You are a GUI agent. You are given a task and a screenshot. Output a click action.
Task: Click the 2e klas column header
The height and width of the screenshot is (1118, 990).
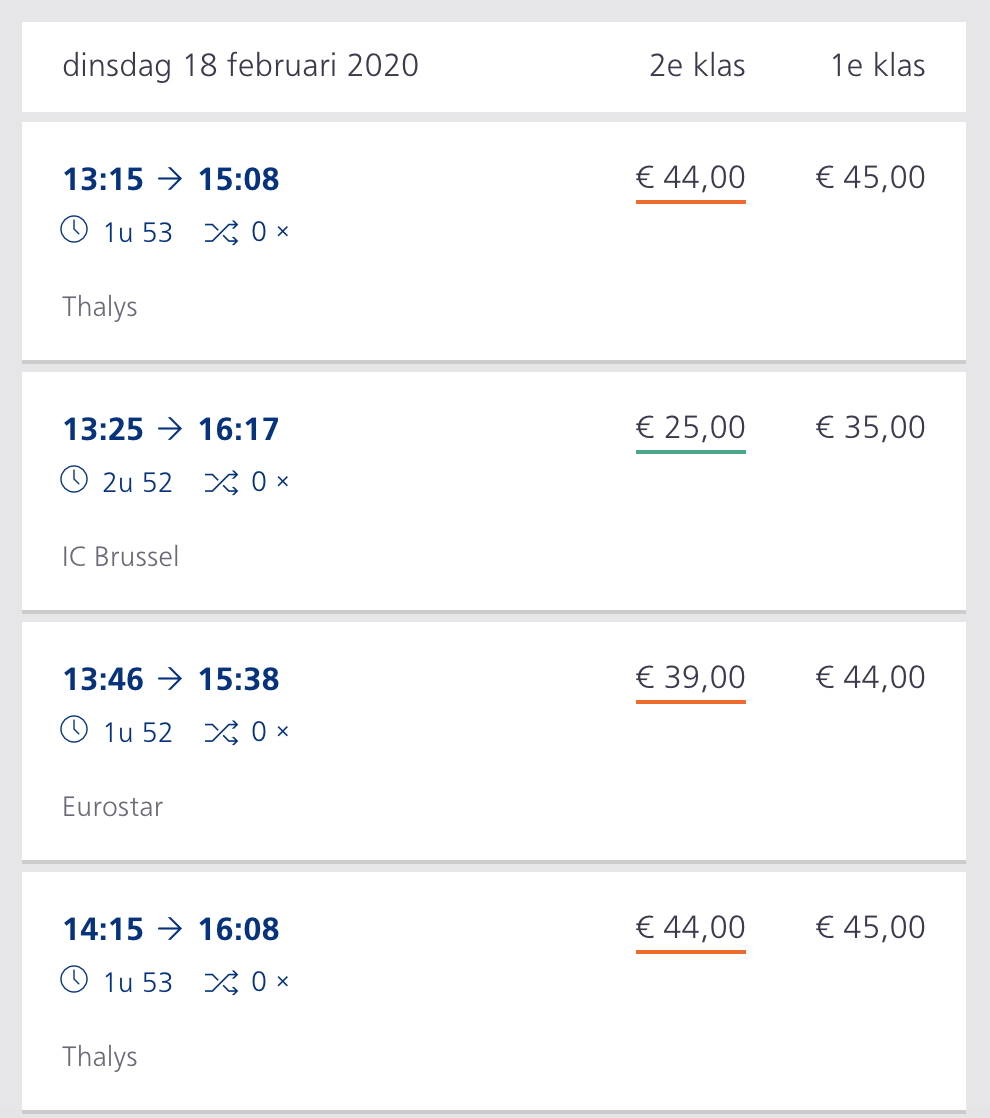697,66
